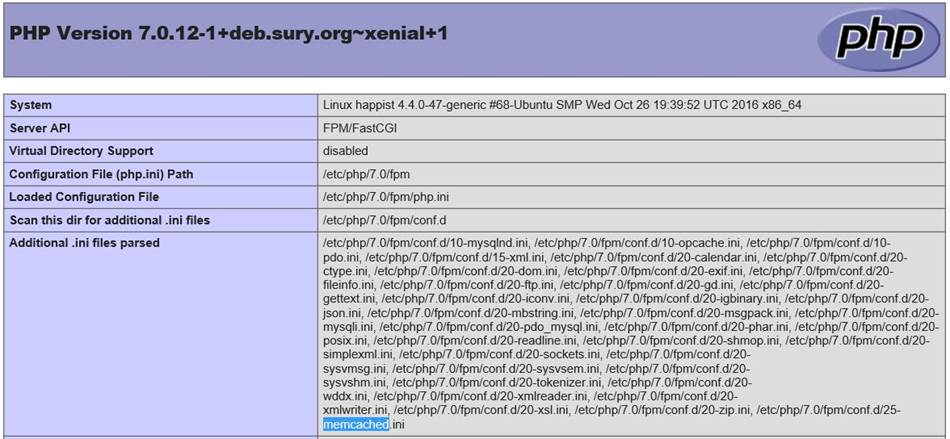This screenshot has width=950, height=439.
Task: Click the Virtual Directory Support label
Action: pos(81,151)
